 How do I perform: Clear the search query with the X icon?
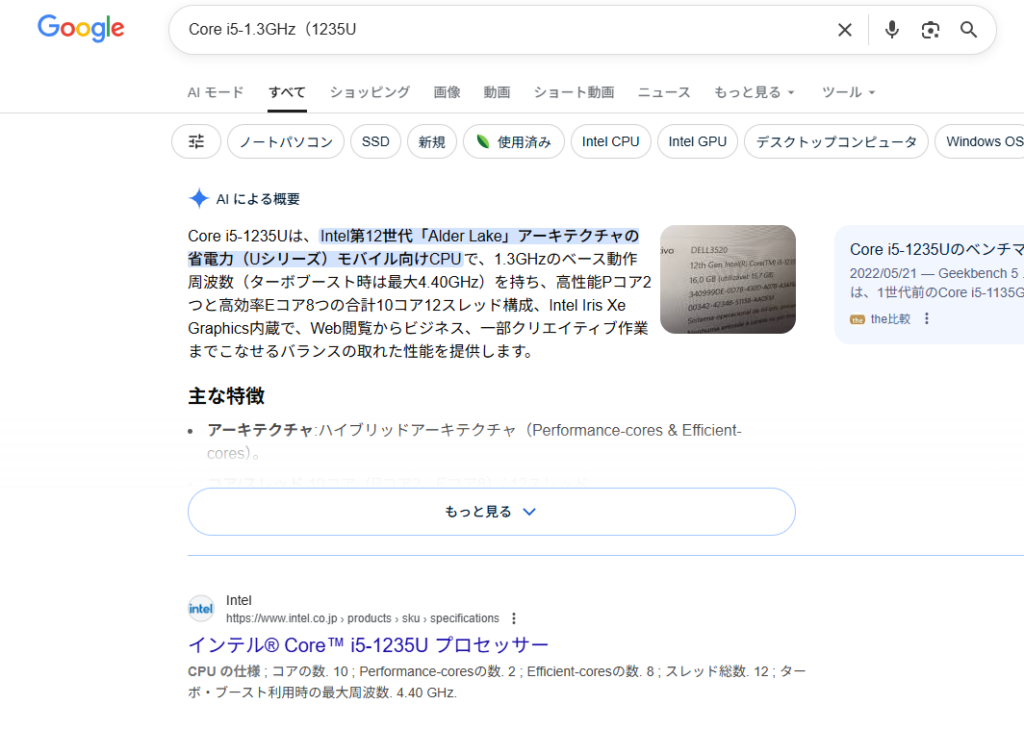(844, 30)
